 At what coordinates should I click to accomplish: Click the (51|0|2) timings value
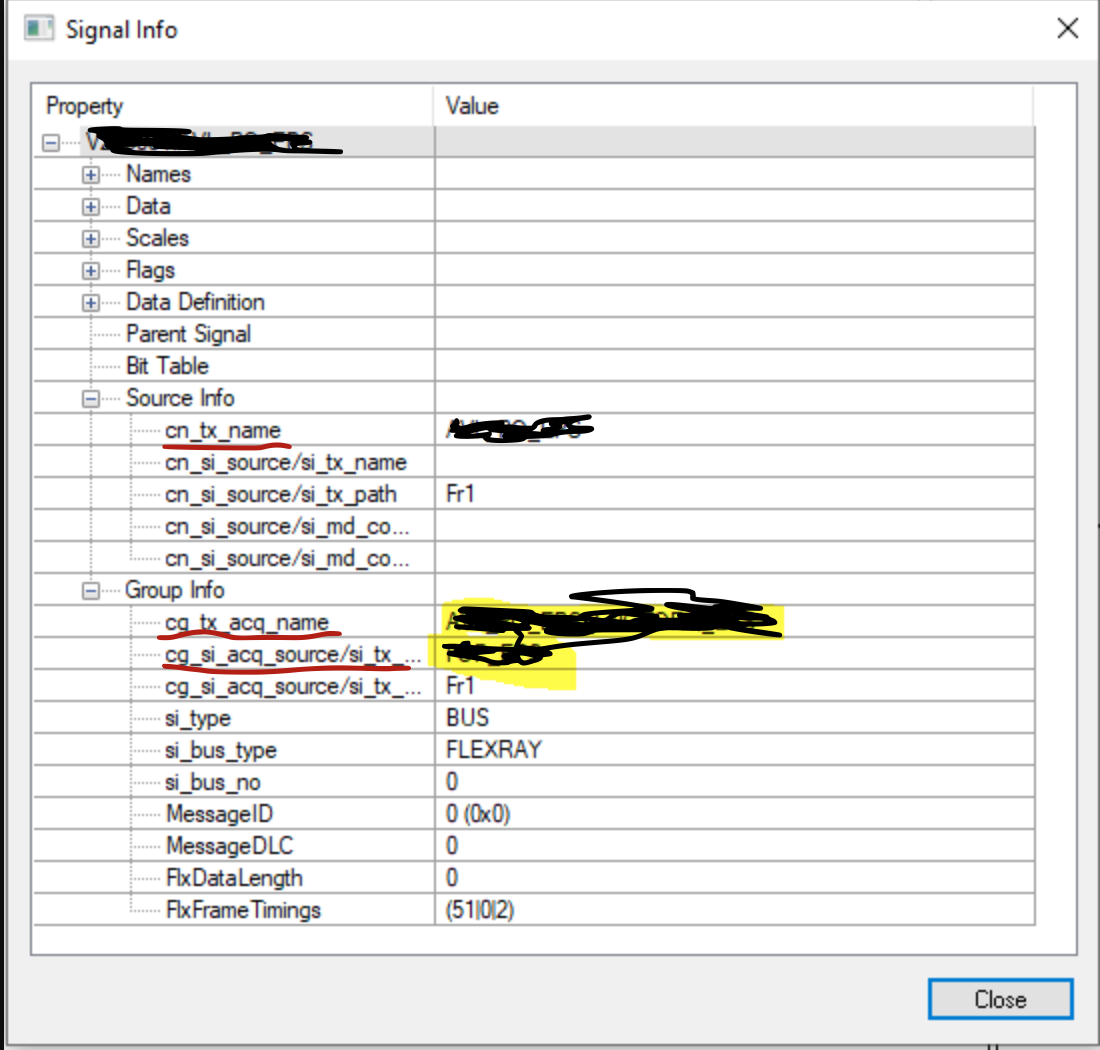[x=480, y=910]
